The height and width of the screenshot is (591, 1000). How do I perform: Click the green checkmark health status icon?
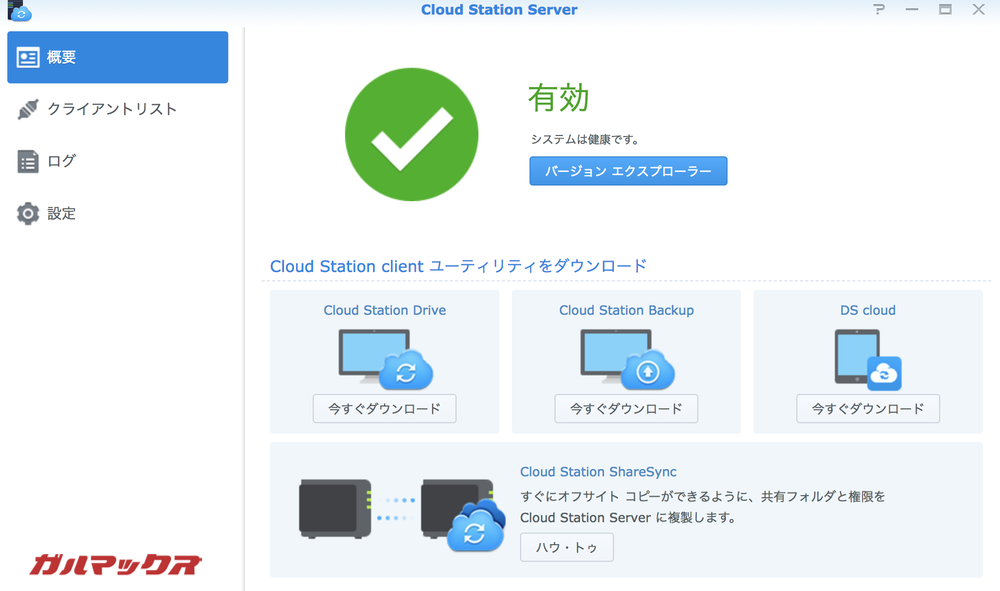411,134
